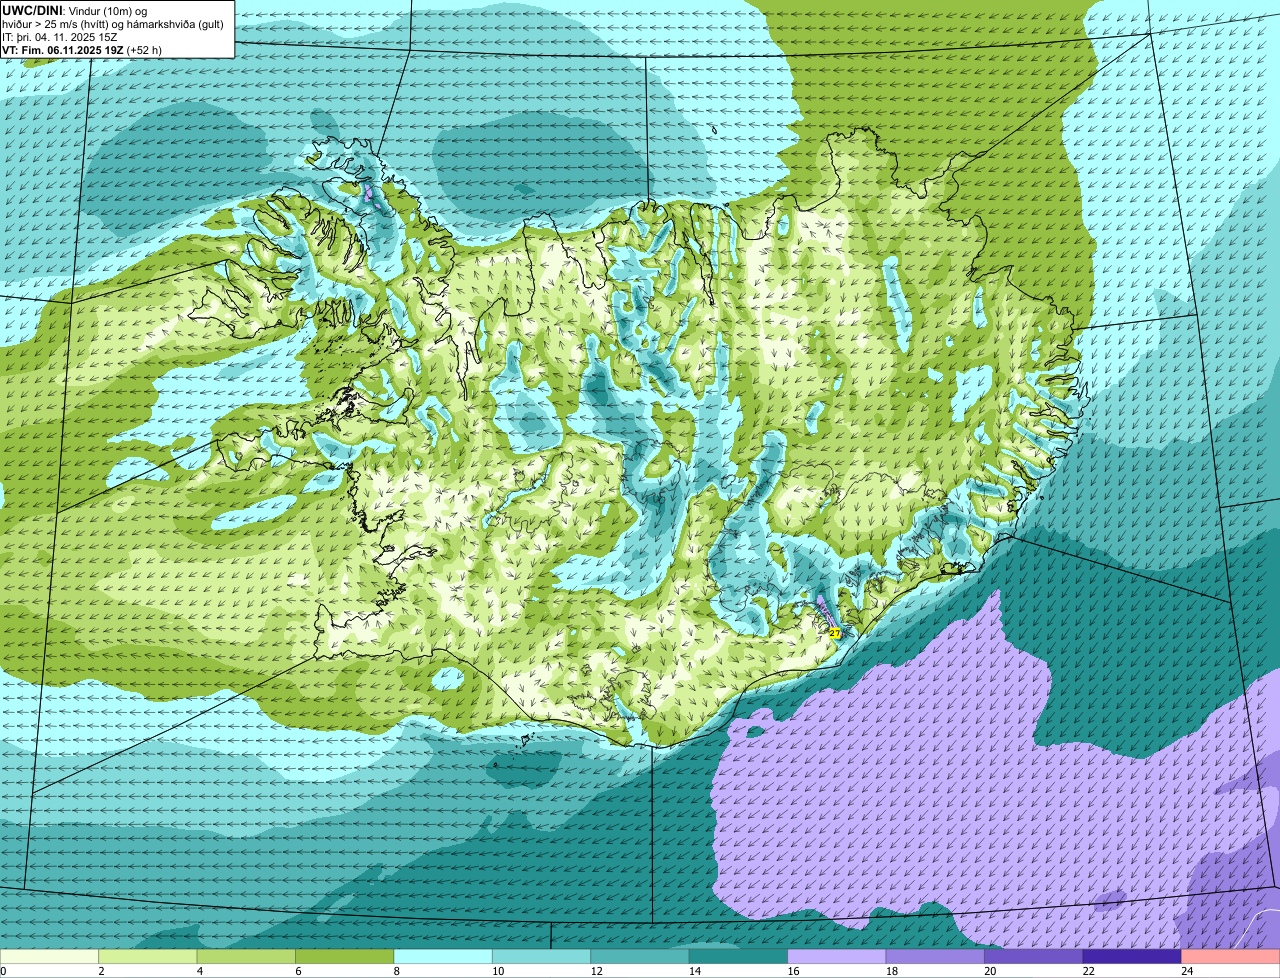Click the yellow 27 gust marker
Image resolution: width=1280 pixels, height=978 pixels.
click(x=835, y=633)
